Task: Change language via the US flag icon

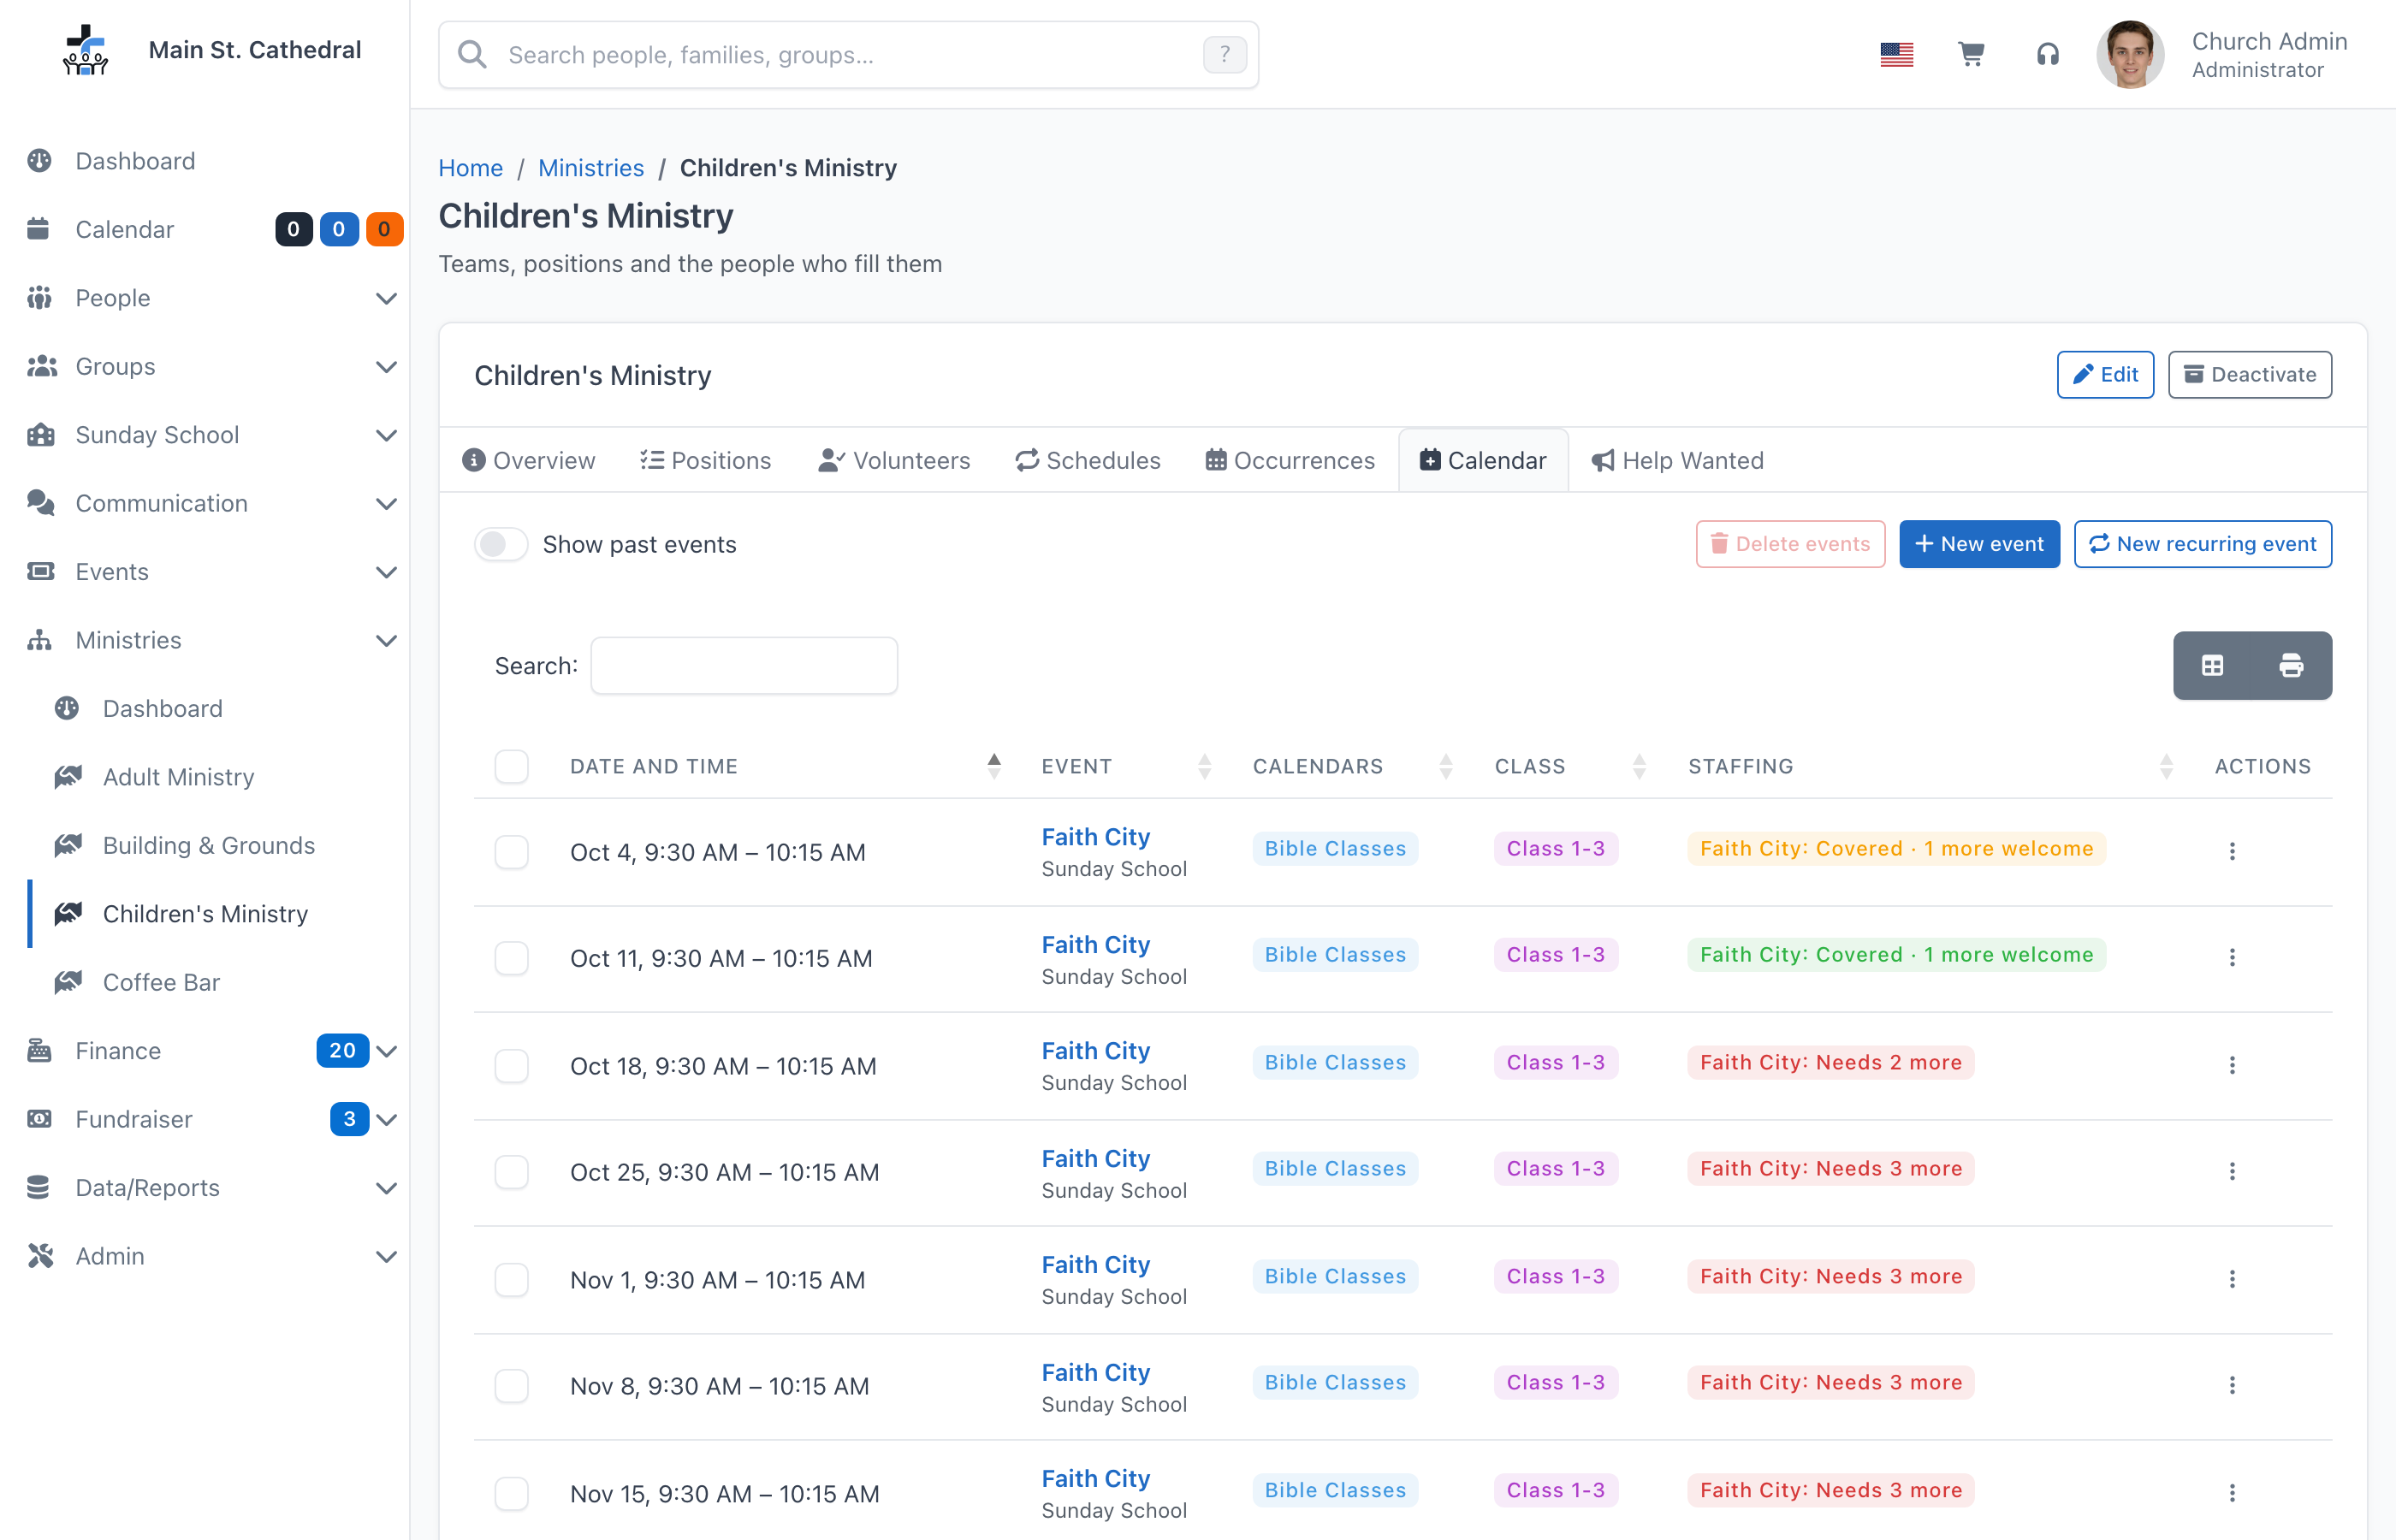Action: [1896, 54]
